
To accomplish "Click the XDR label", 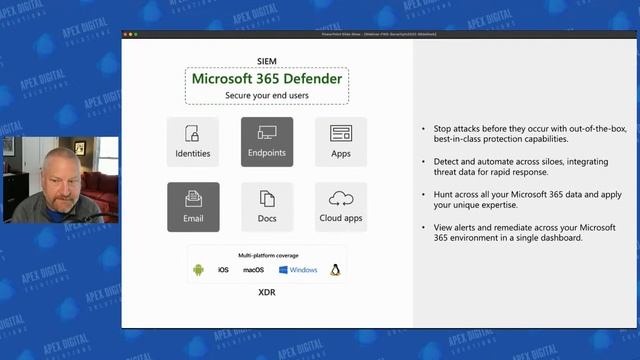I will [x=267, y=292].
